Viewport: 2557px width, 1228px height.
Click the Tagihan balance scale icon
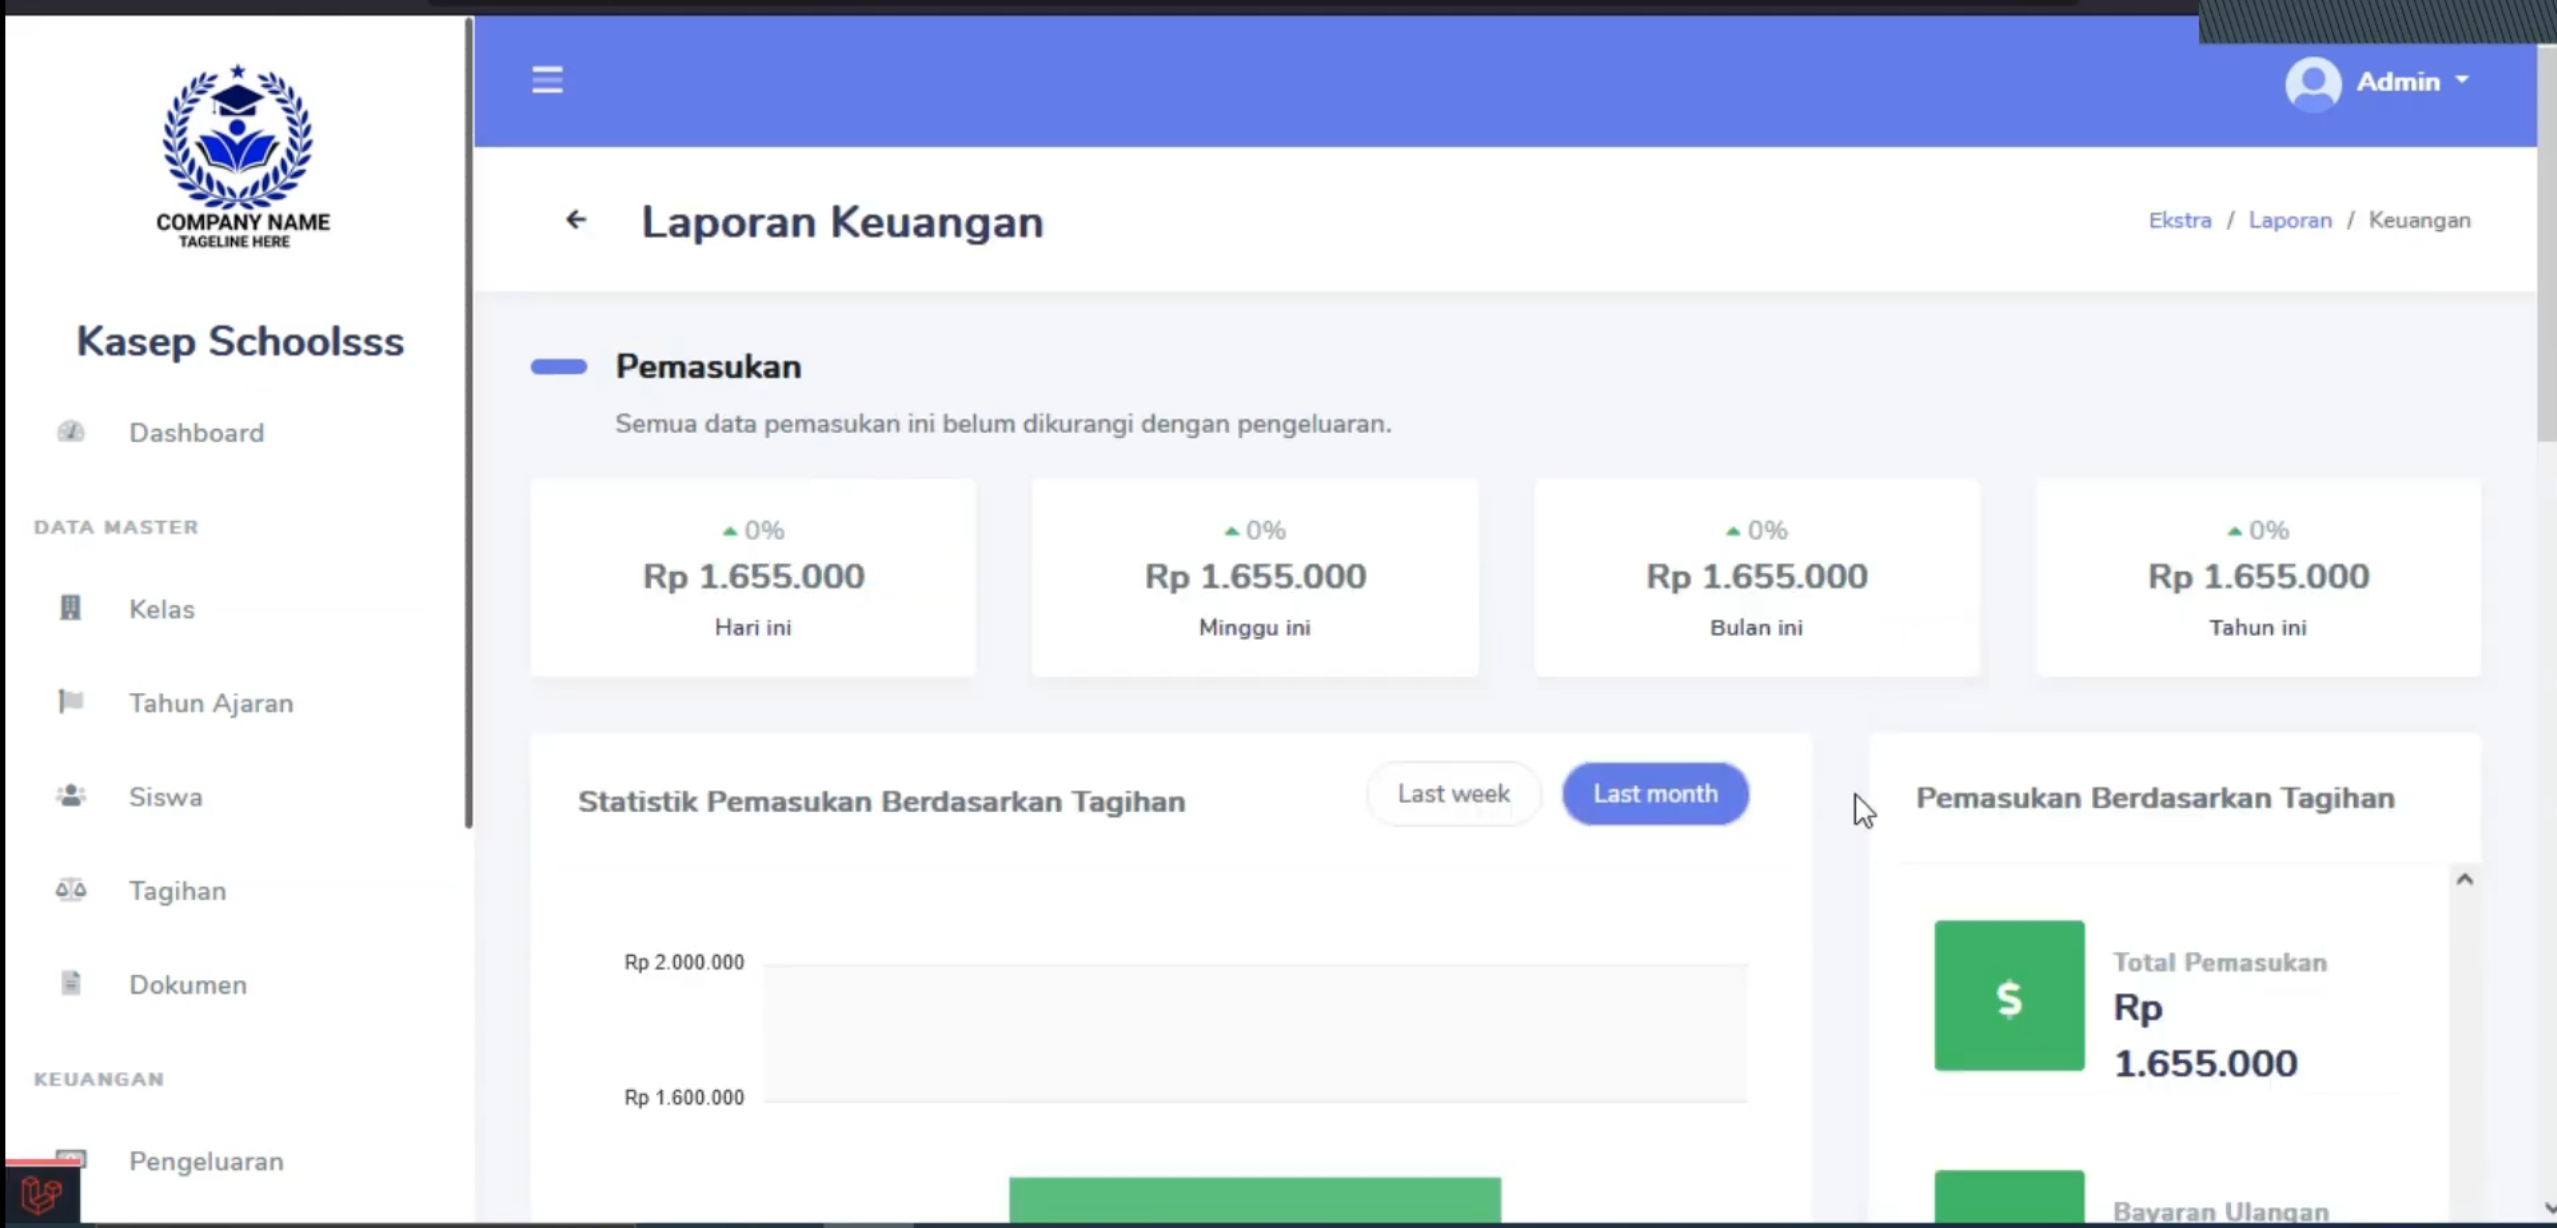point(70,890)
